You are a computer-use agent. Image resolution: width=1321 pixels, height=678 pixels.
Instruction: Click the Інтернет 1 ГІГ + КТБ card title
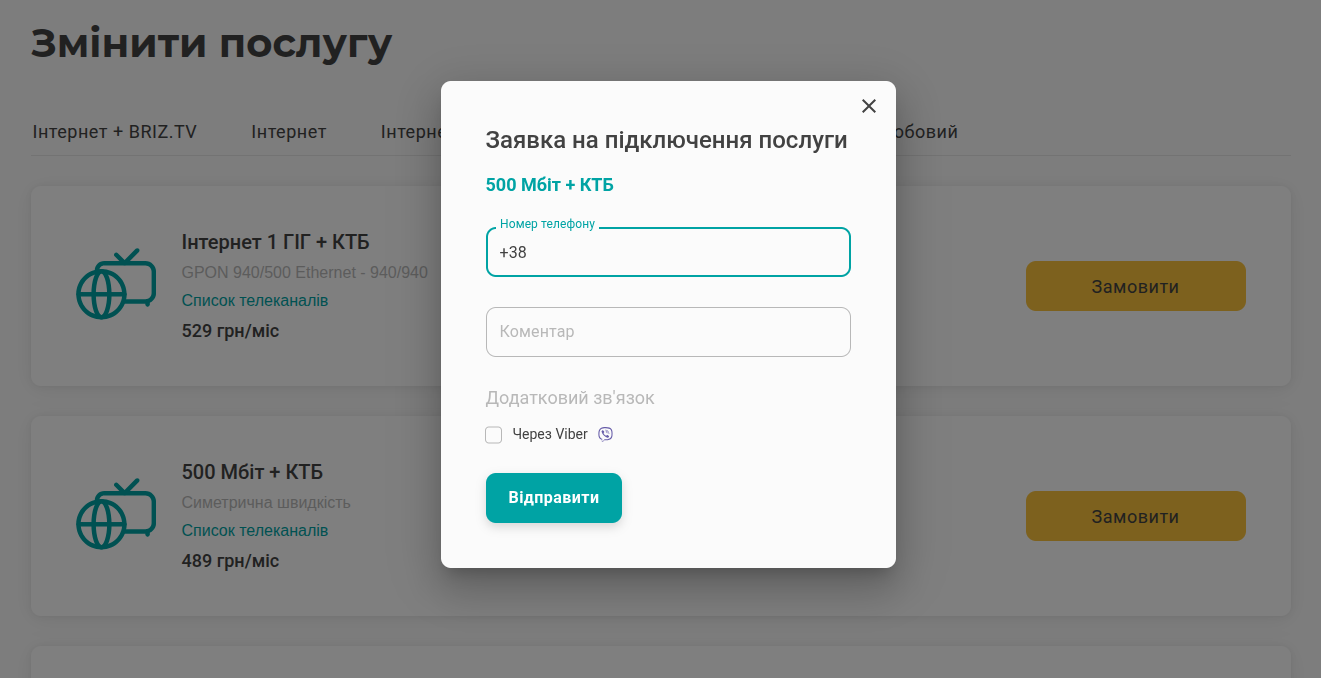tap(276, 242)
